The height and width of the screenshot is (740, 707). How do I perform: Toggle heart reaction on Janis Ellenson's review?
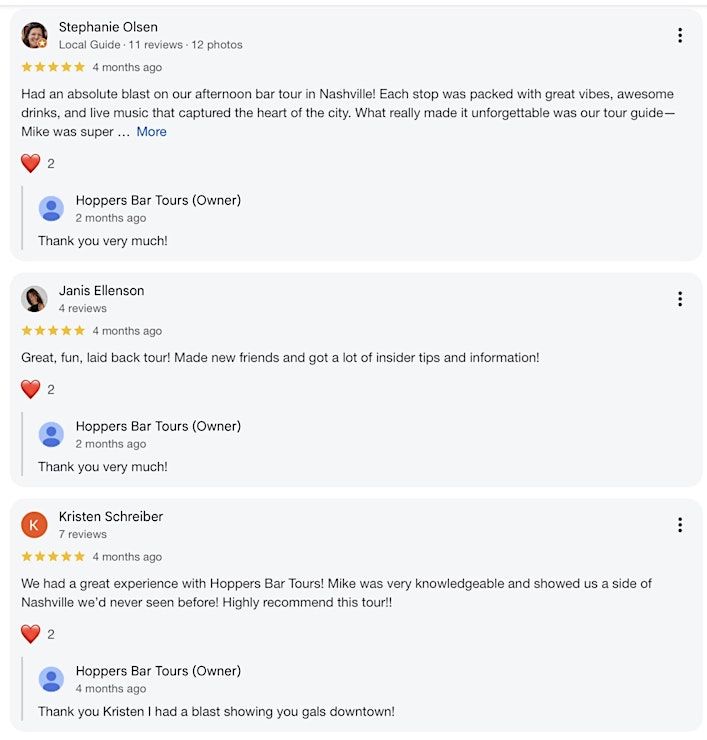pyautogui.click(x=31, y=390)
